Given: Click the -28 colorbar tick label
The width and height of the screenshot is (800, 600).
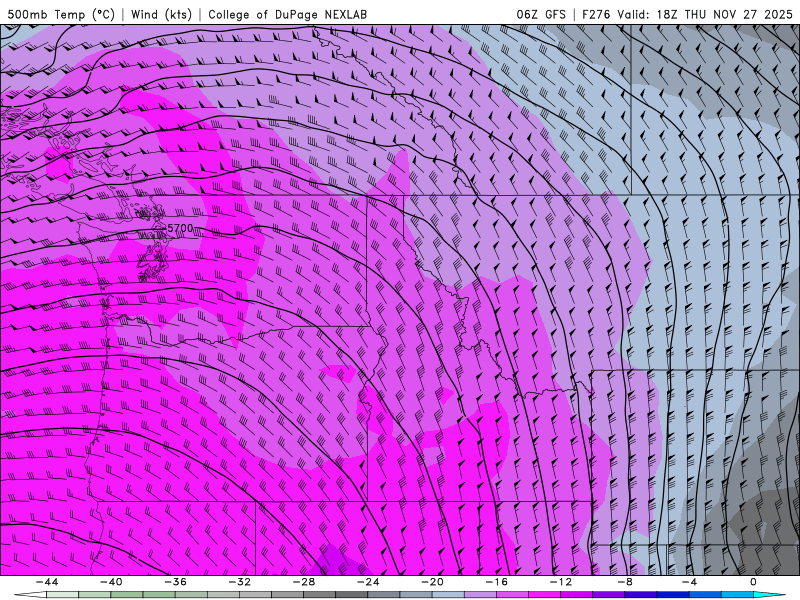Looking at the screenshot, I should click(x=304, y=582).
